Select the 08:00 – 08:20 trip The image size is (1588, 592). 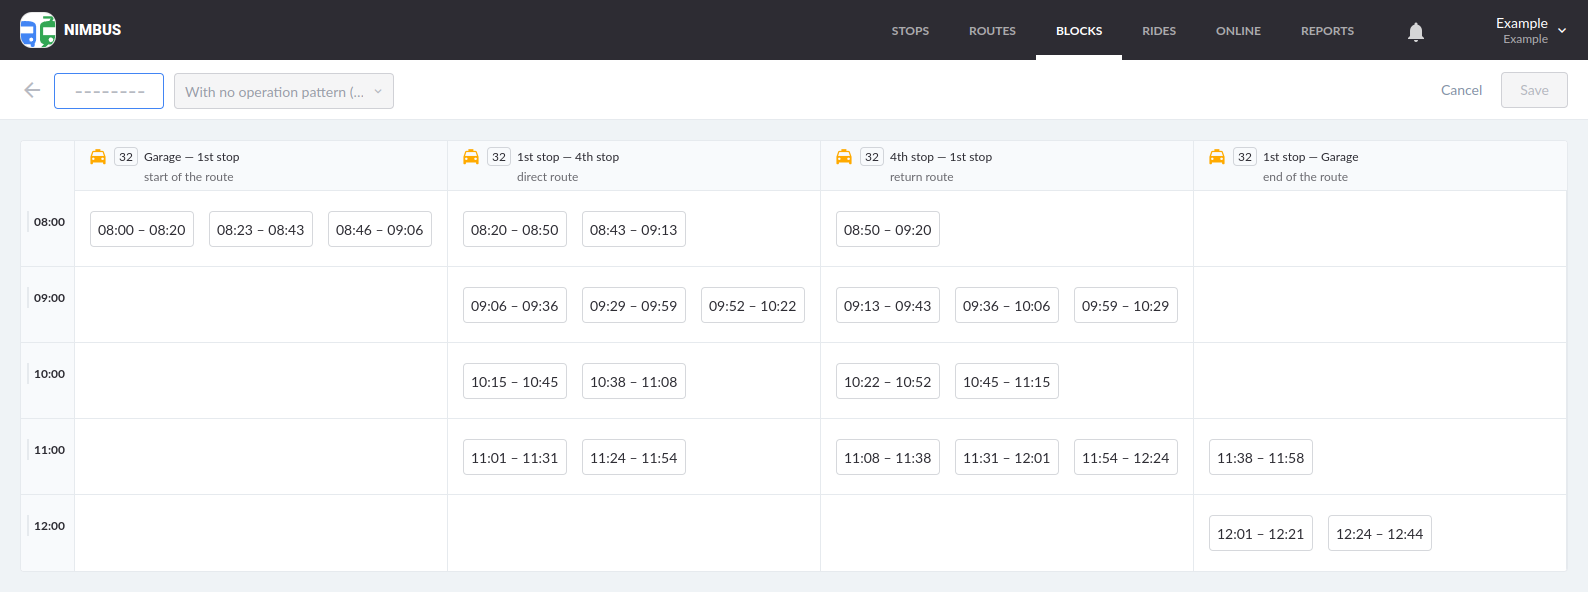pyautogui.click(x=142, y=230)
